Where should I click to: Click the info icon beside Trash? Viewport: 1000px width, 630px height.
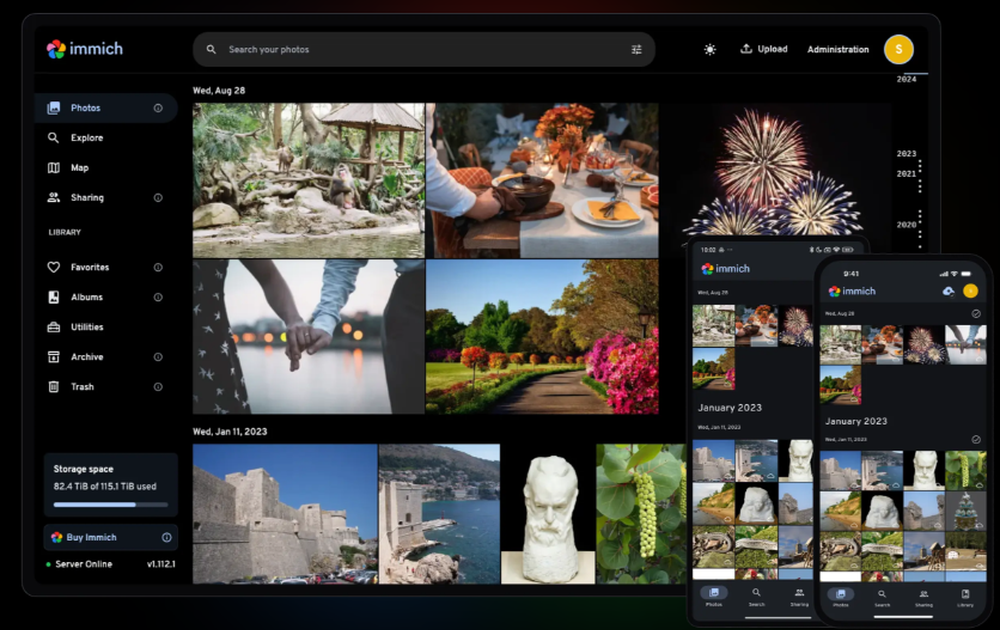tap(158, 387)
